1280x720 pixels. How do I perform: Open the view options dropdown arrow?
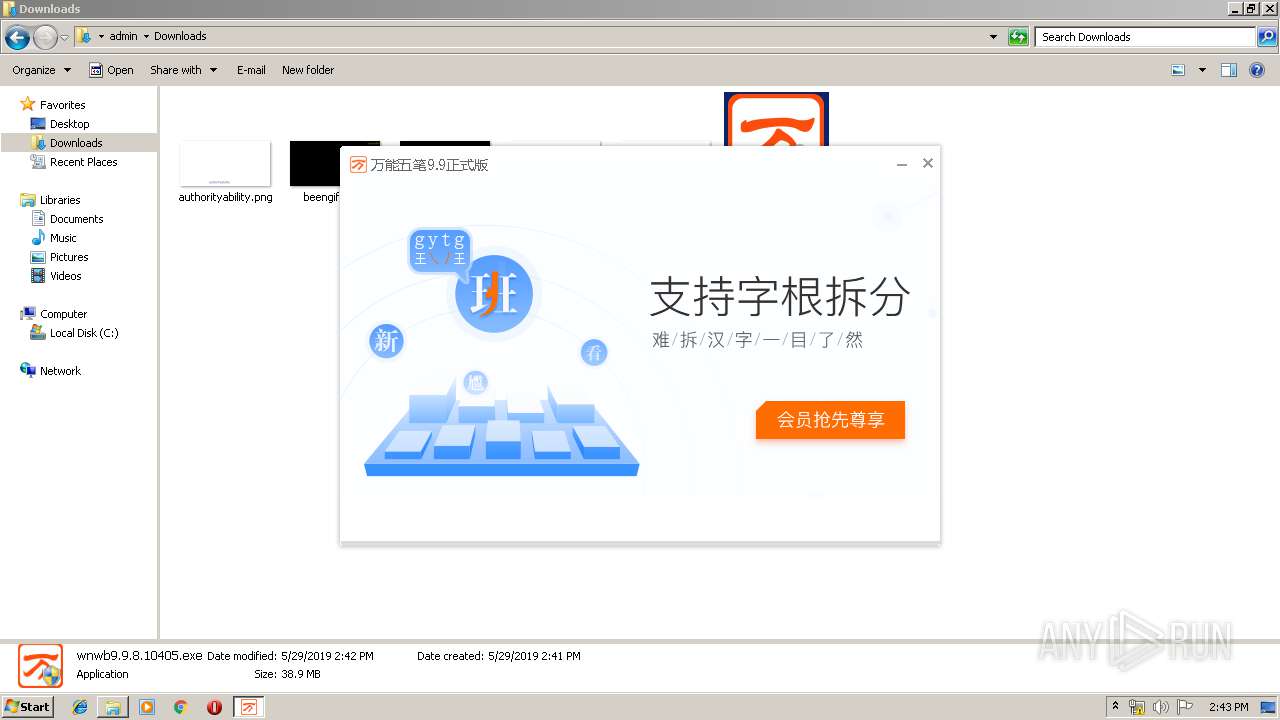[1202, 70]
